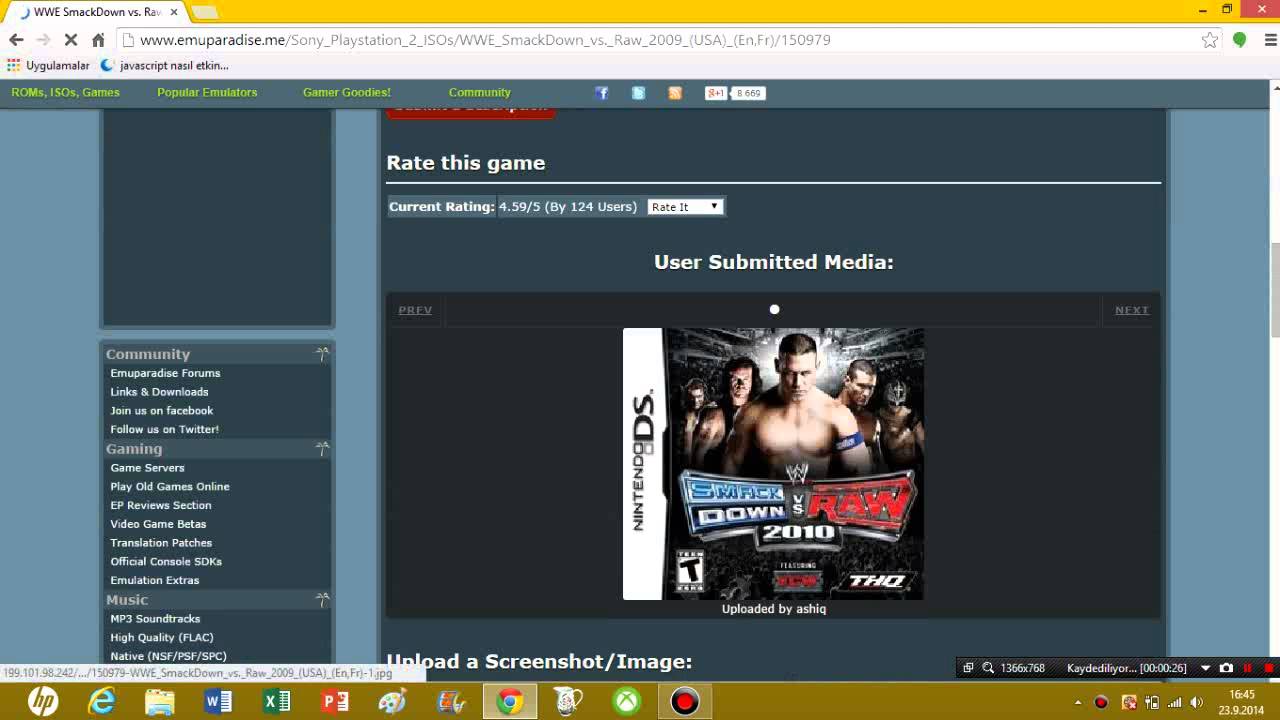The width and height of the screenshot is (1280, 720).
Task: Open EP Reviews Section link
Action: point(161,505)
